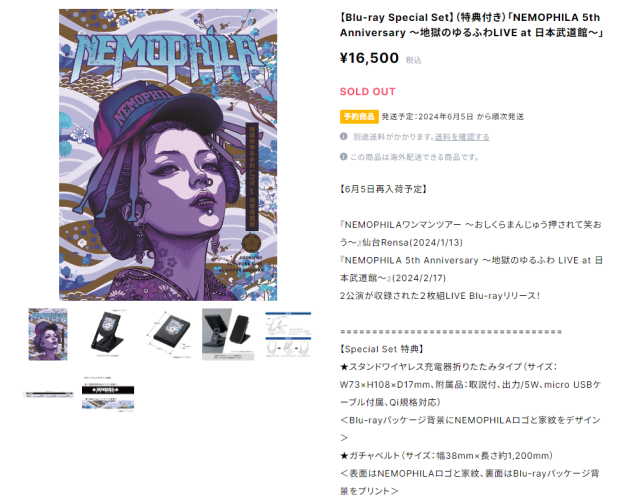
Task: Click the 6月5日再入荷予定 notice
Action: click(383, 189)
